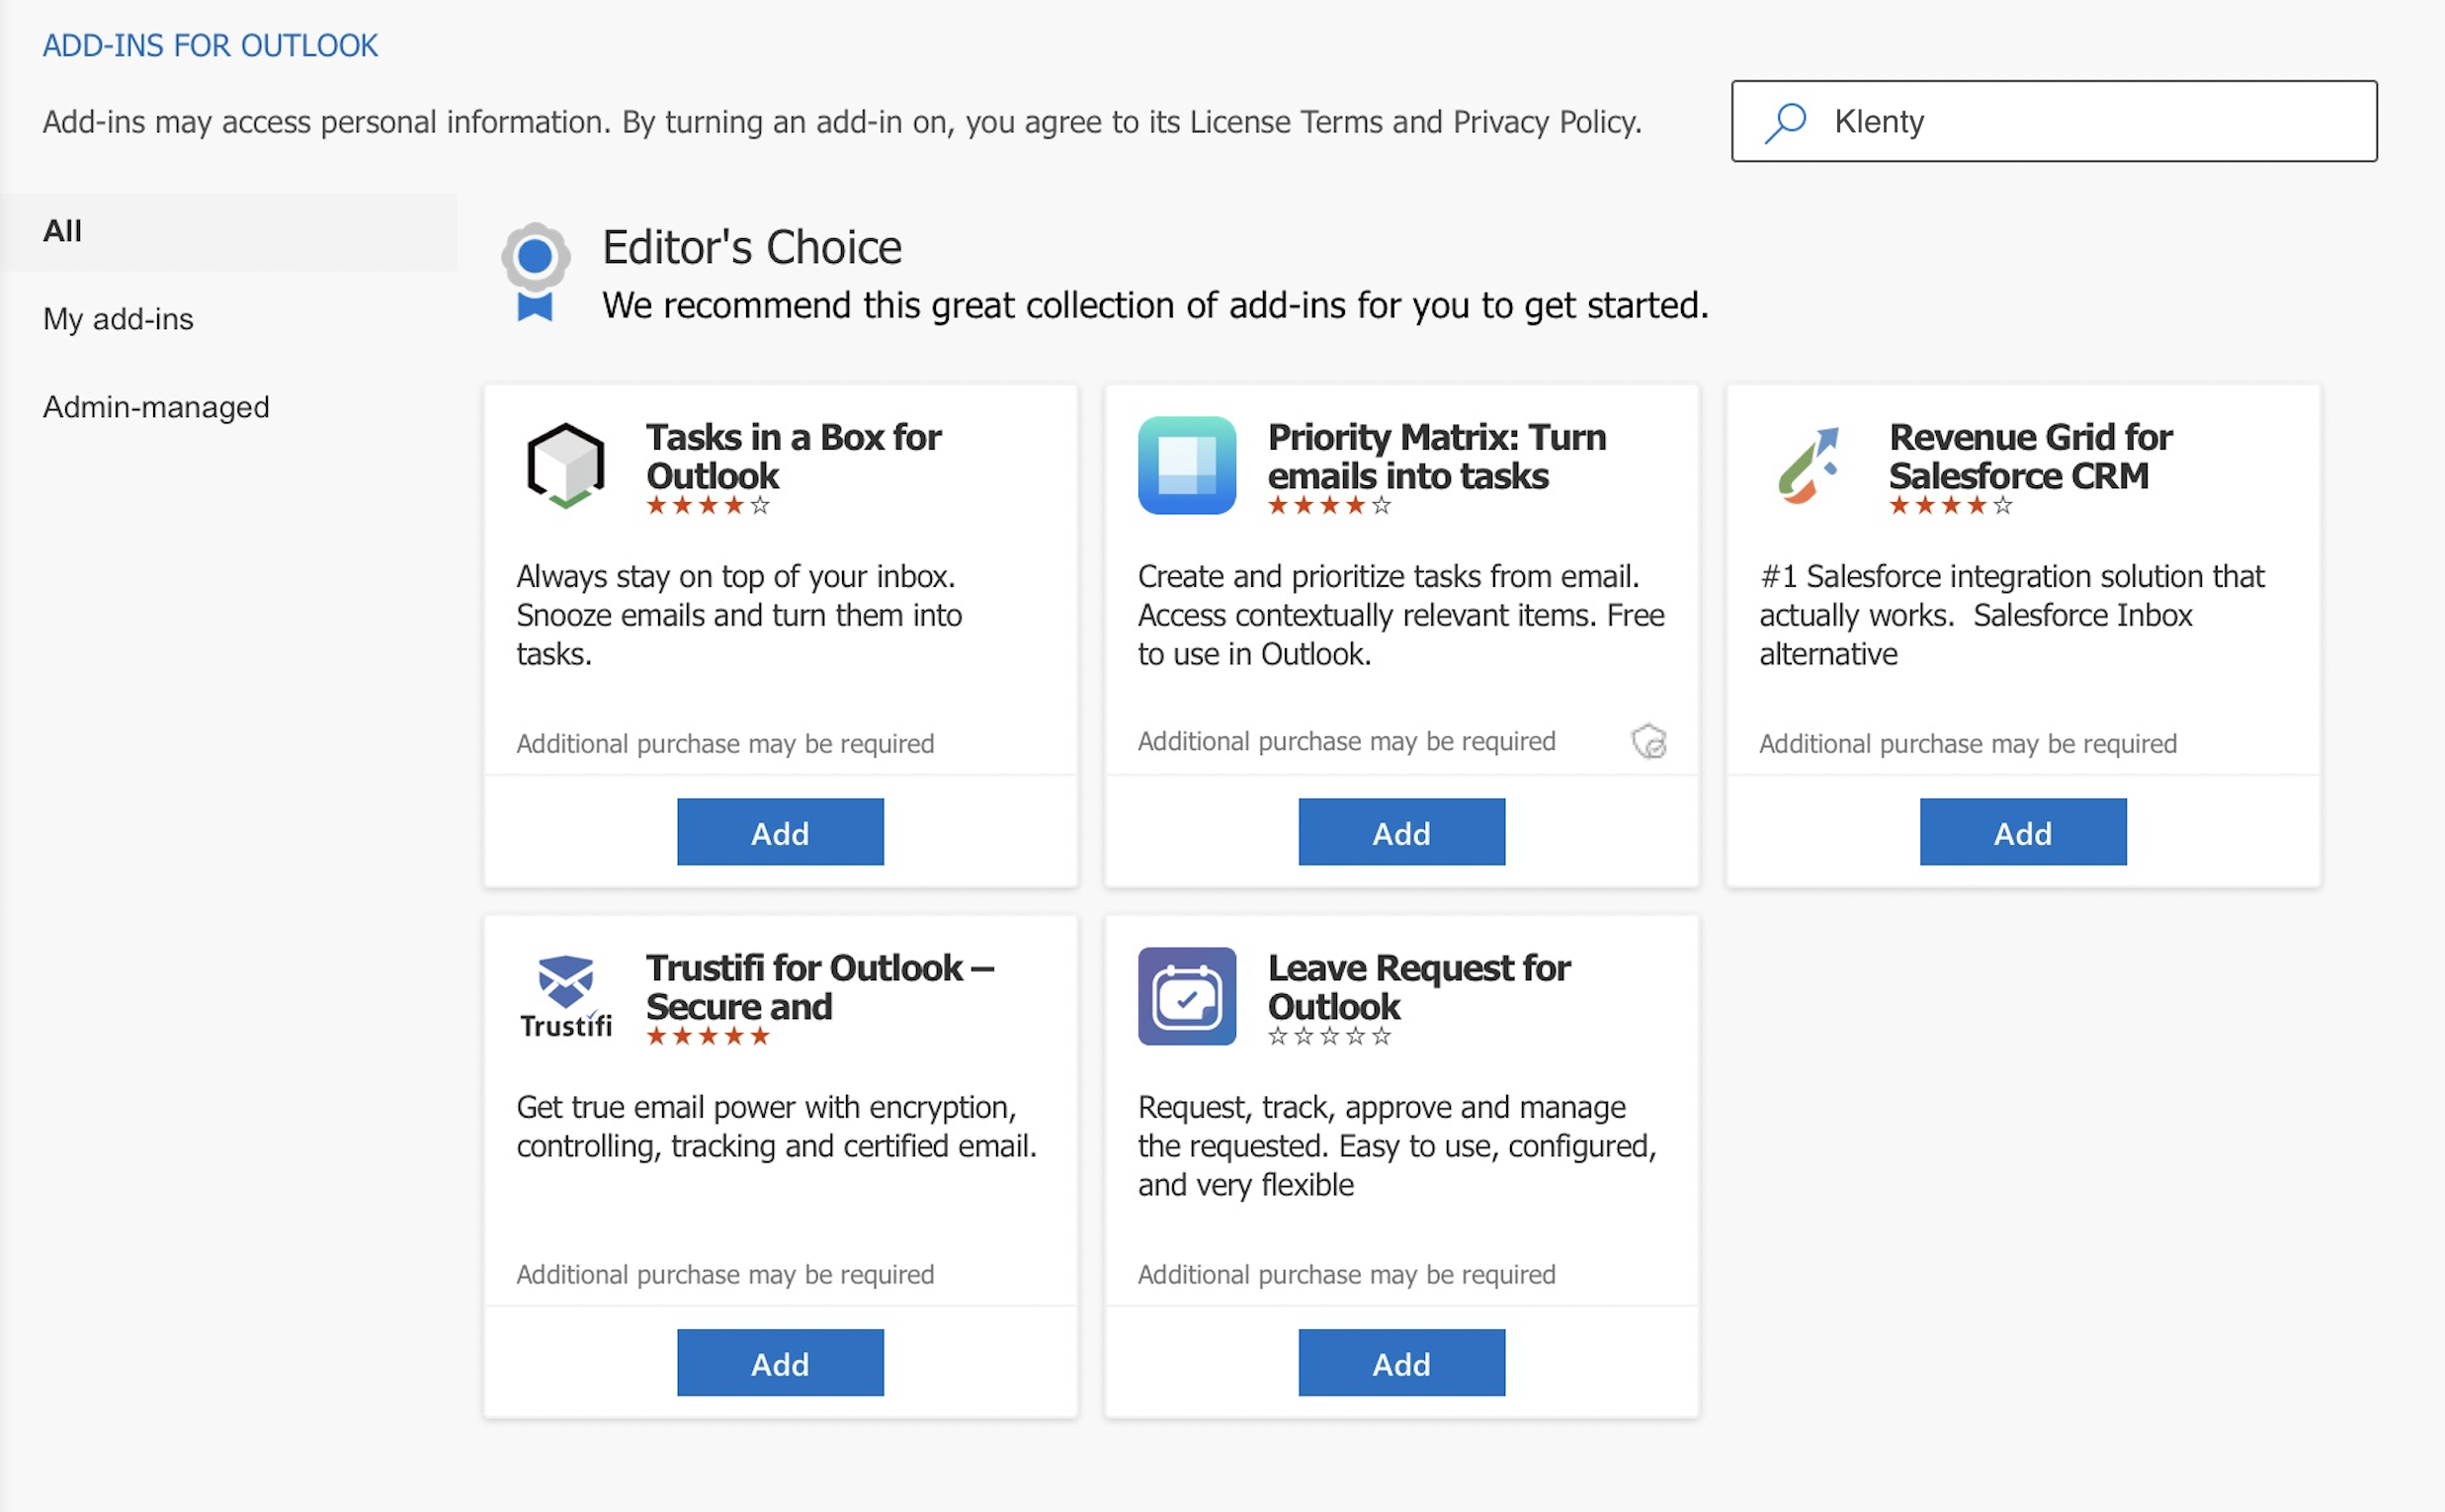Click the Trustifi envelope logo icon

coord(565,996)
